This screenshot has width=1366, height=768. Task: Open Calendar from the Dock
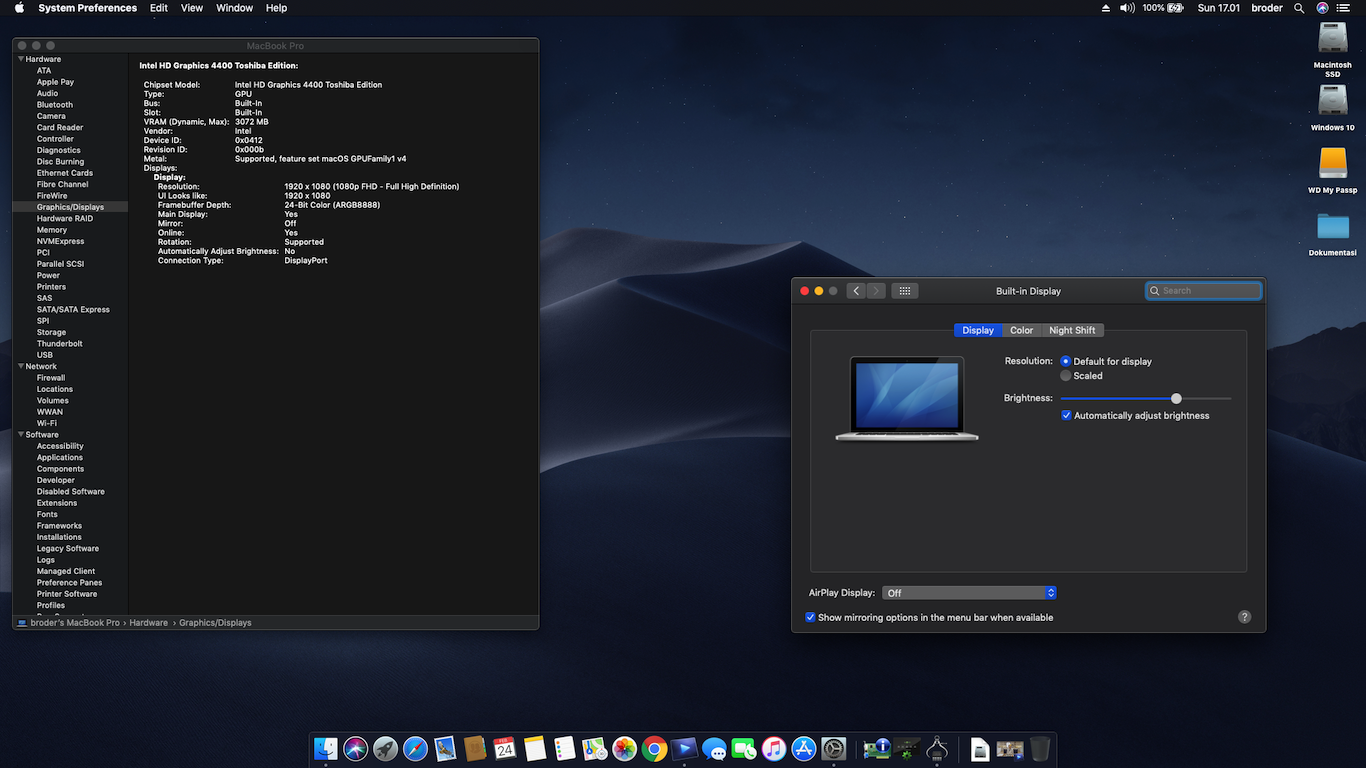point(505,748)
